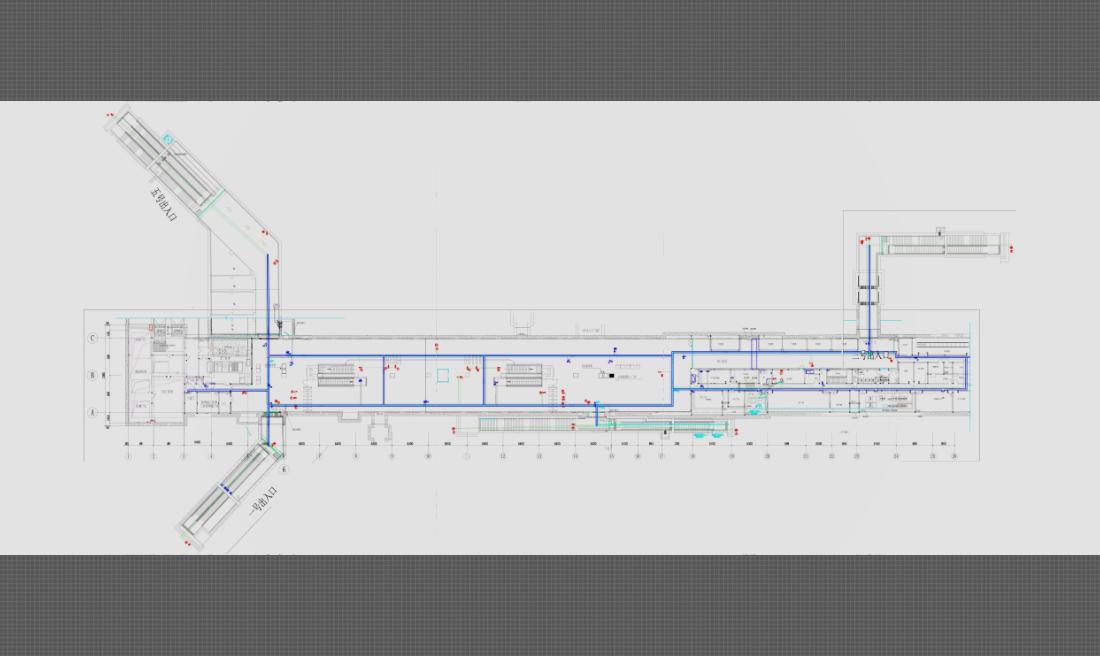Click the cyan marker at top-left stairway

(168, 139)
